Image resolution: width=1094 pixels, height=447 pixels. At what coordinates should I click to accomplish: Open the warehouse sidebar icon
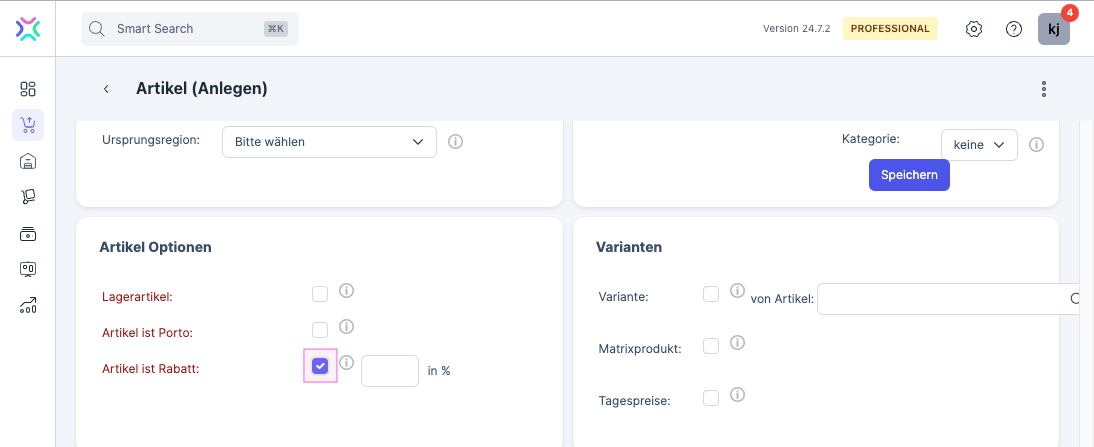pos(28,161)
